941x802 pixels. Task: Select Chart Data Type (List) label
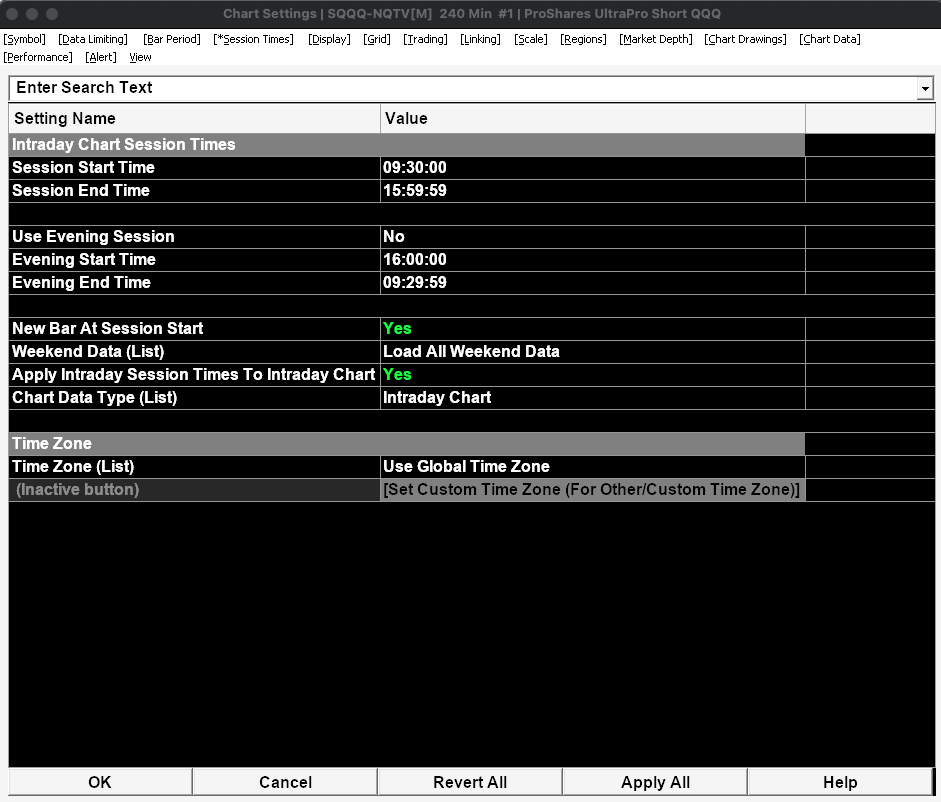[194, 397]
